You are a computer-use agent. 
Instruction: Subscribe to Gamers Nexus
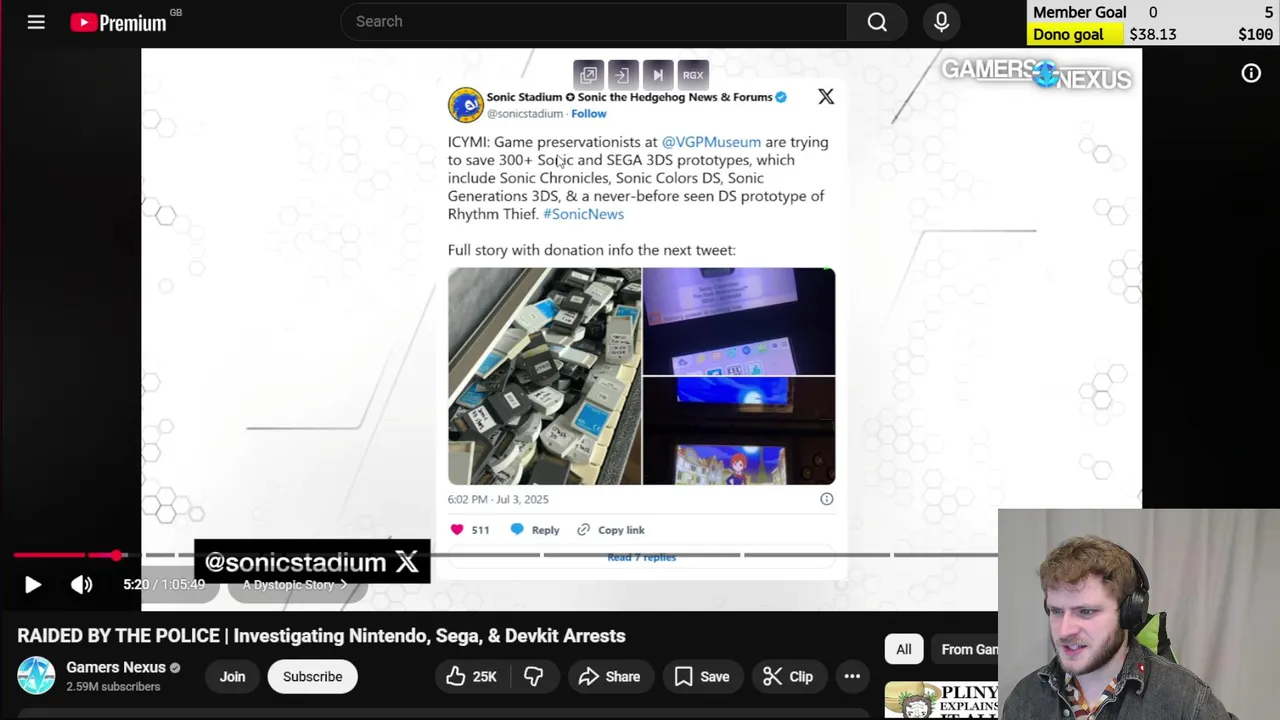coord(312,677)
